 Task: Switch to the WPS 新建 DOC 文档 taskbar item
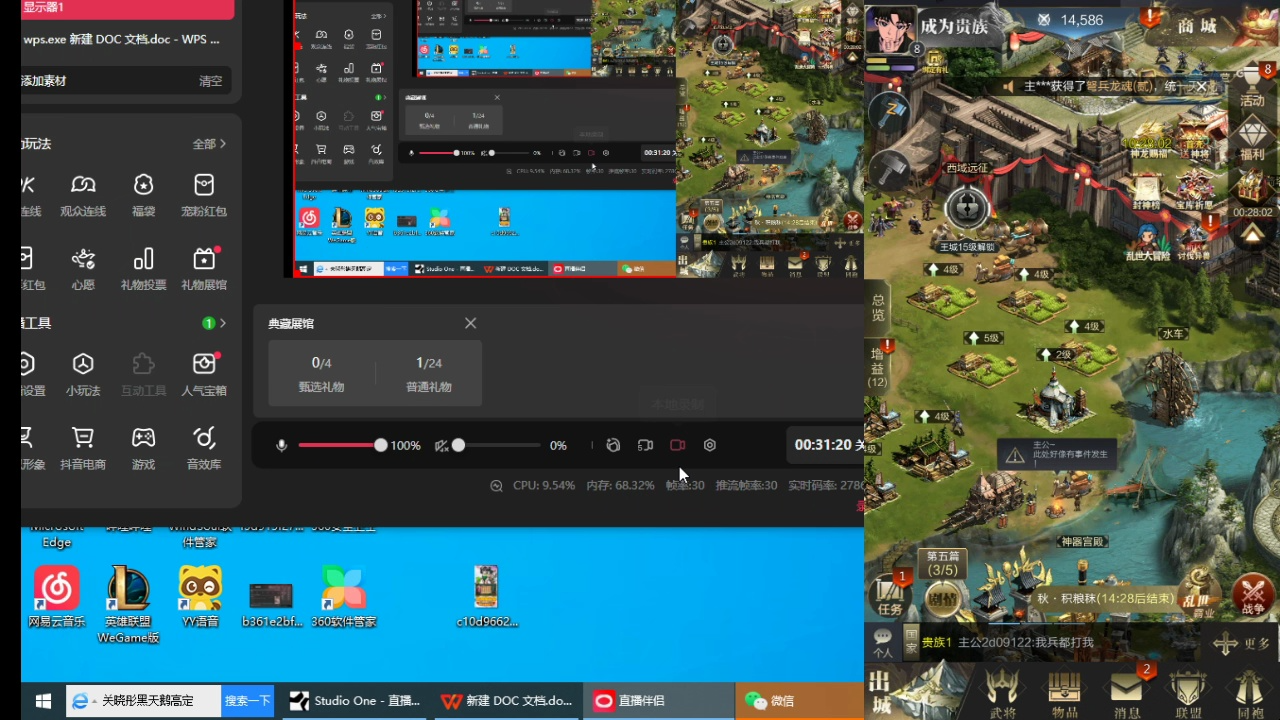[509, 701]
